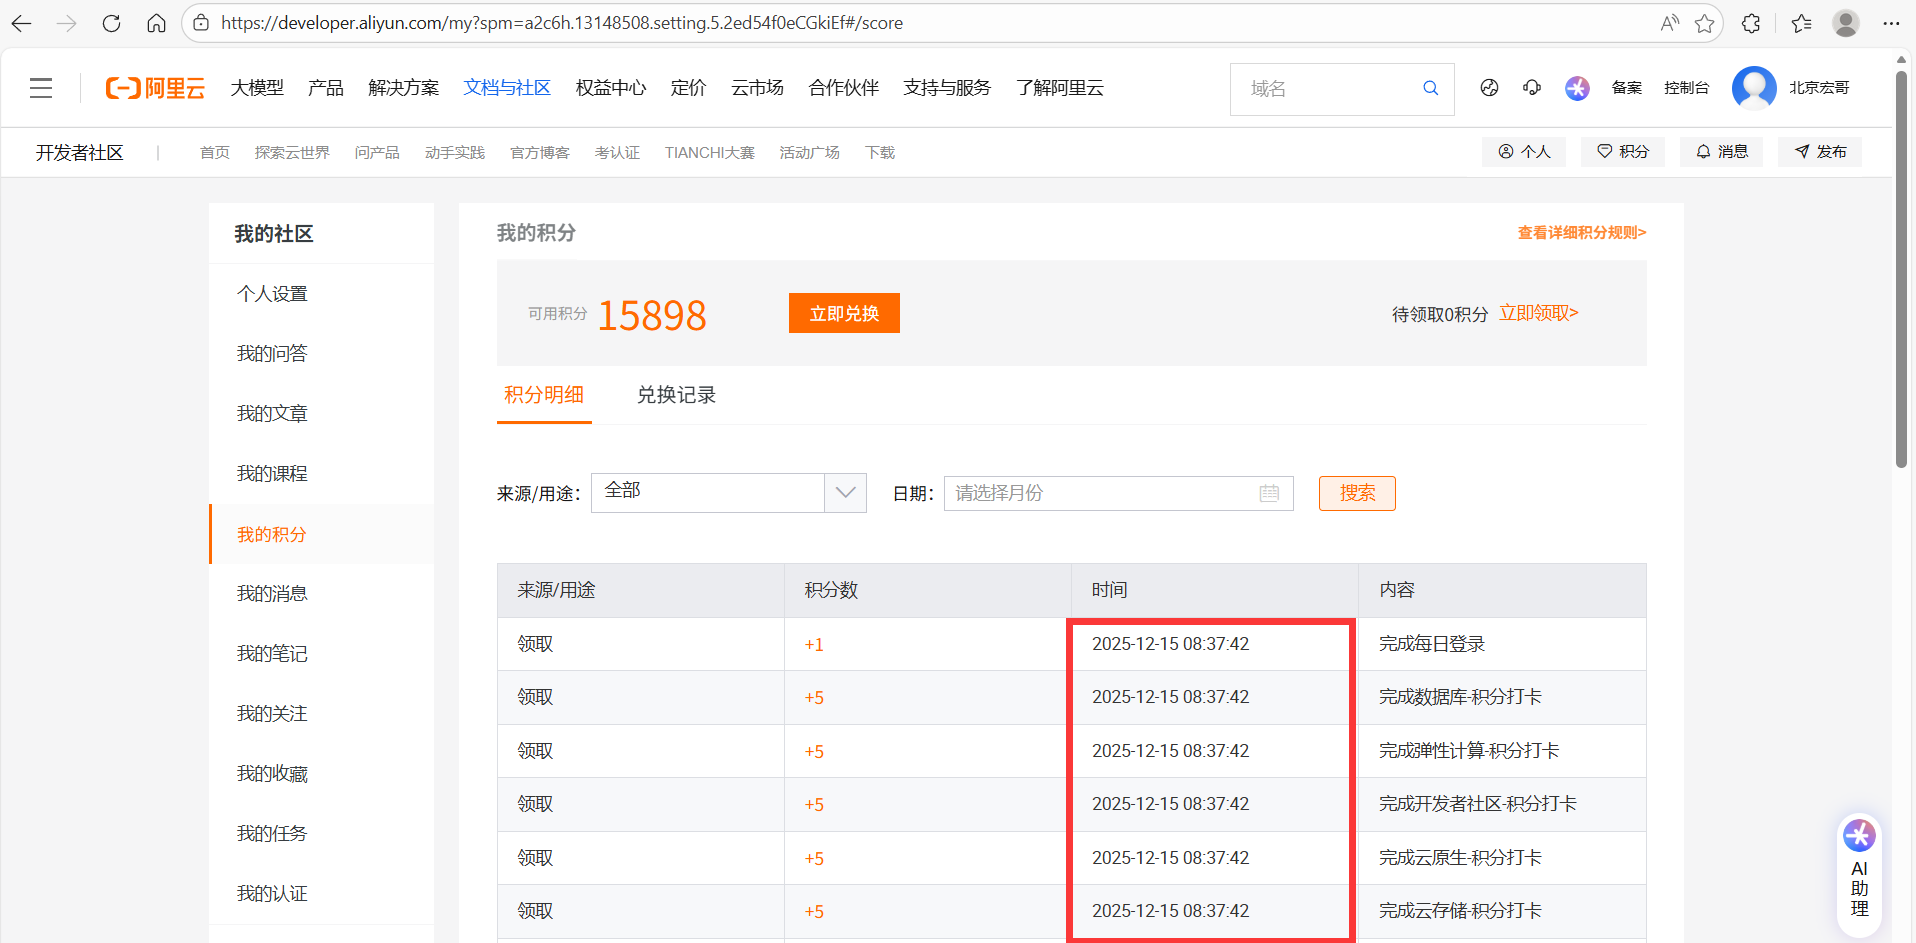Click the 阿里云 logo
Screen dimensions: 1916x943
[x=155, y=88]
